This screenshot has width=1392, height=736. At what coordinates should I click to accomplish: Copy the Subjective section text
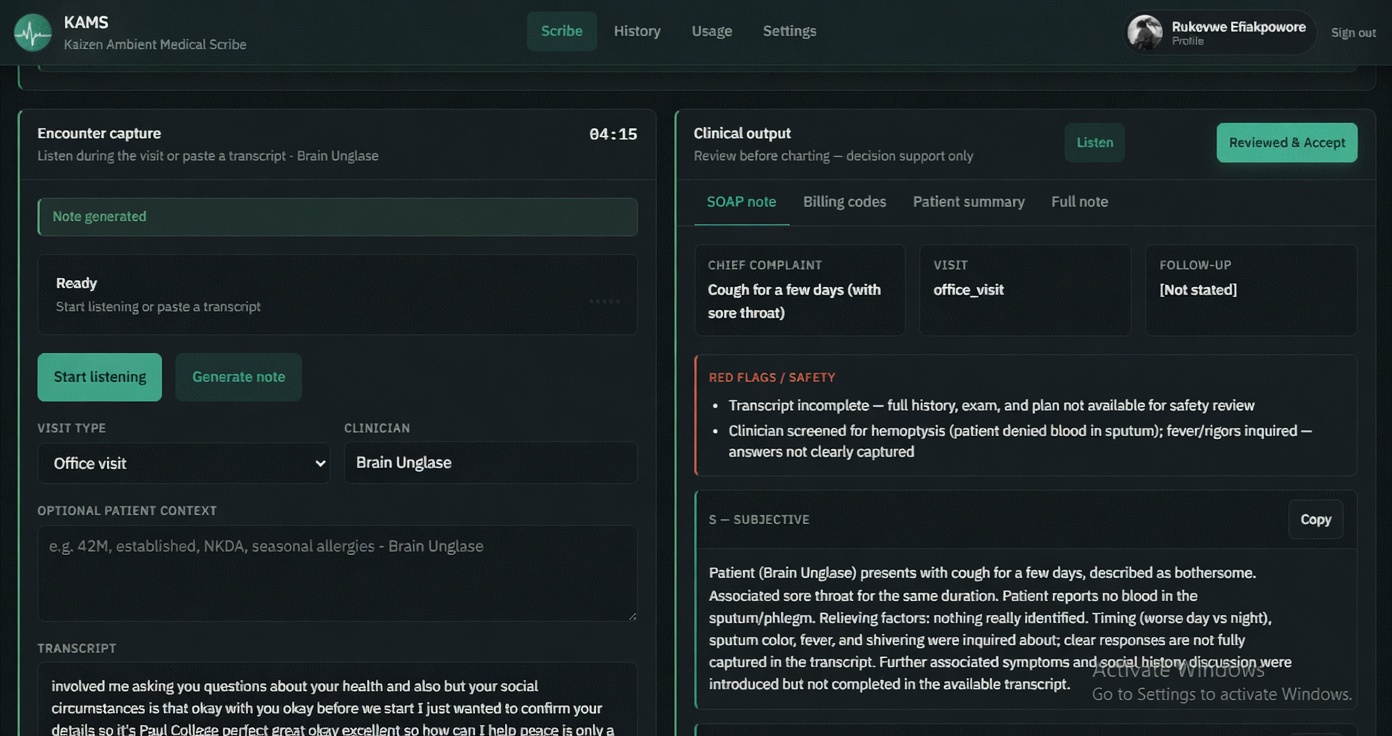pyautogui.click(x=1316, y=520)
